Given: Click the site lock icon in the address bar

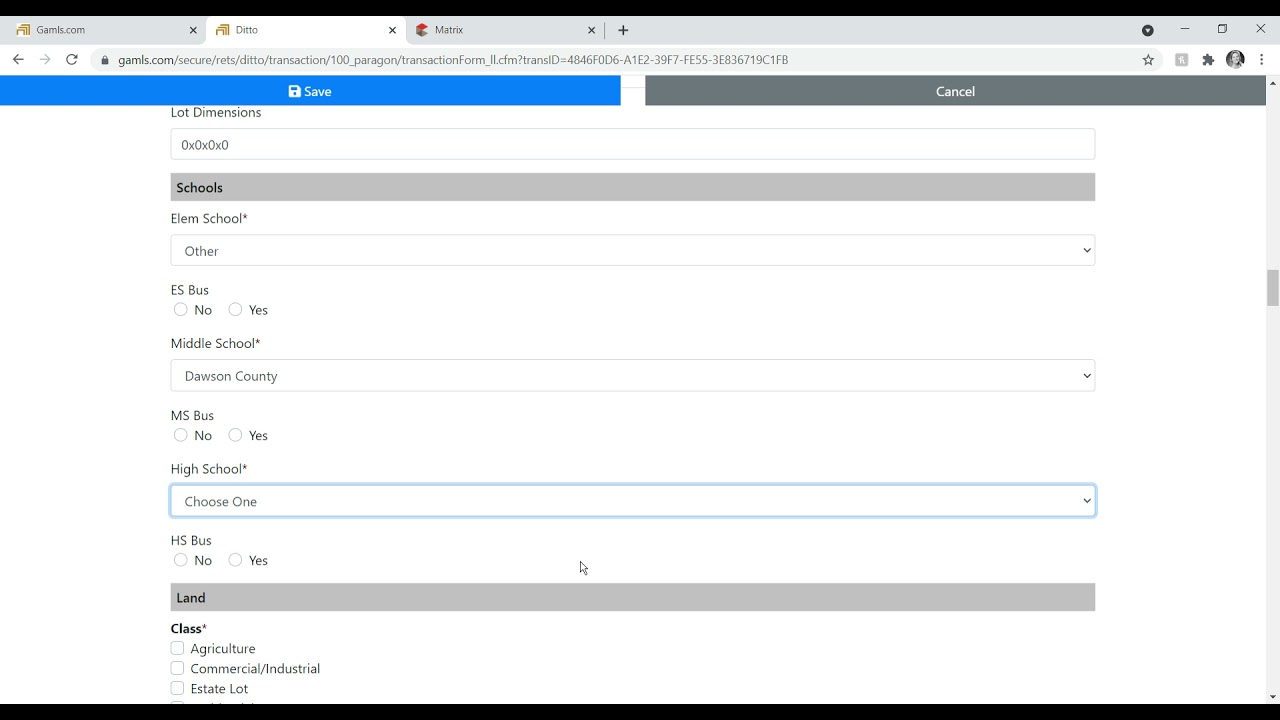Looking at the screenshot, I should pyautogui.click(x=104, y=60).
